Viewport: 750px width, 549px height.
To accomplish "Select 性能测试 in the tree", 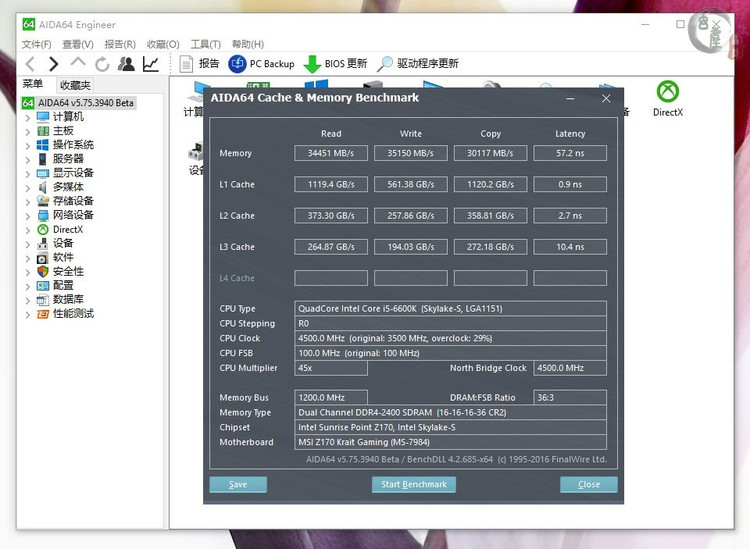I will [73, 314].
